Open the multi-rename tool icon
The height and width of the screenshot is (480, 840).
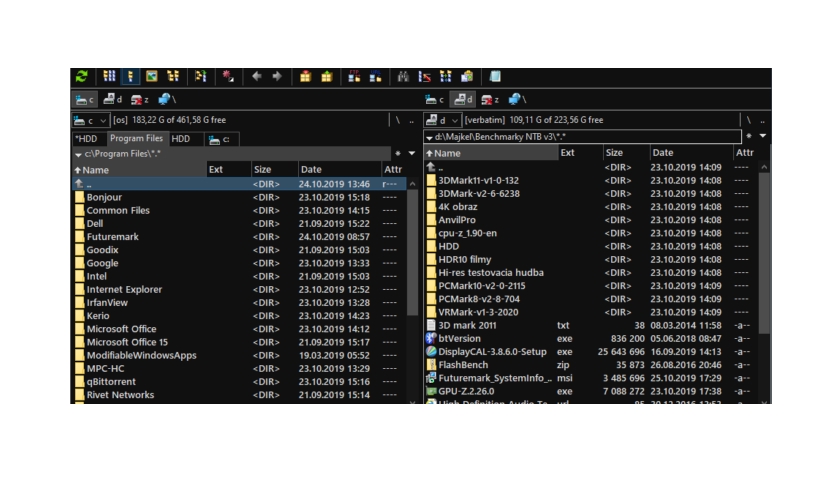click(x=425, y=77)
